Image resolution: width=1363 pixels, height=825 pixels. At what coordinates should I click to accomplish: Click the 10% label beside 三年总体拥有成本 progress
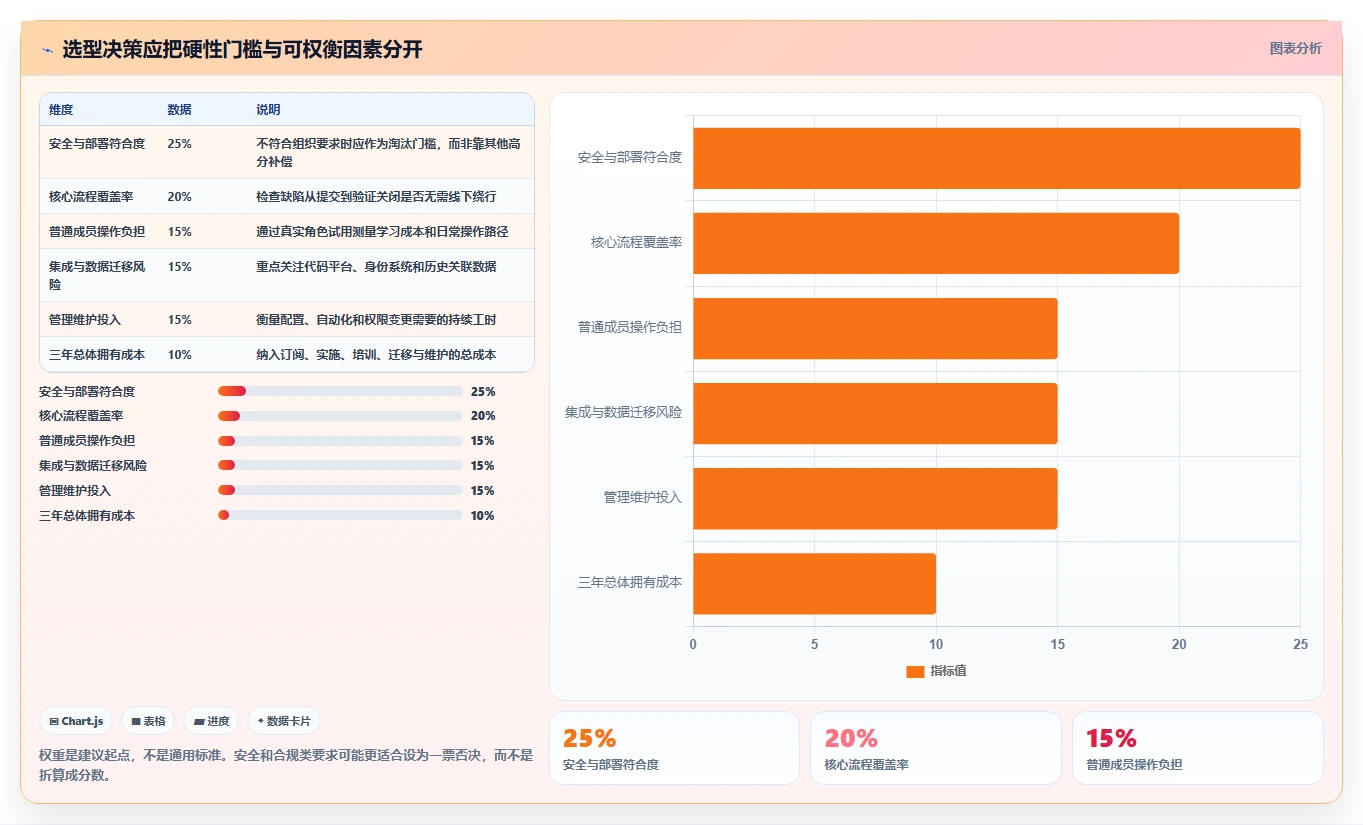pyautogui.click(x=483, y=516)
